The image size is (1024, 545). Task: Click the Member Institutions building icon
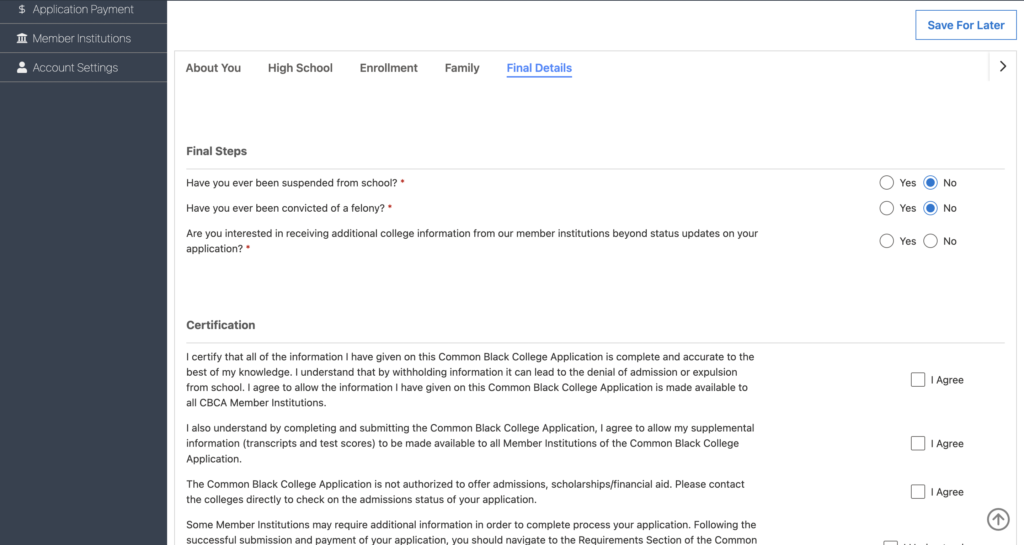(x=22, y=39)
